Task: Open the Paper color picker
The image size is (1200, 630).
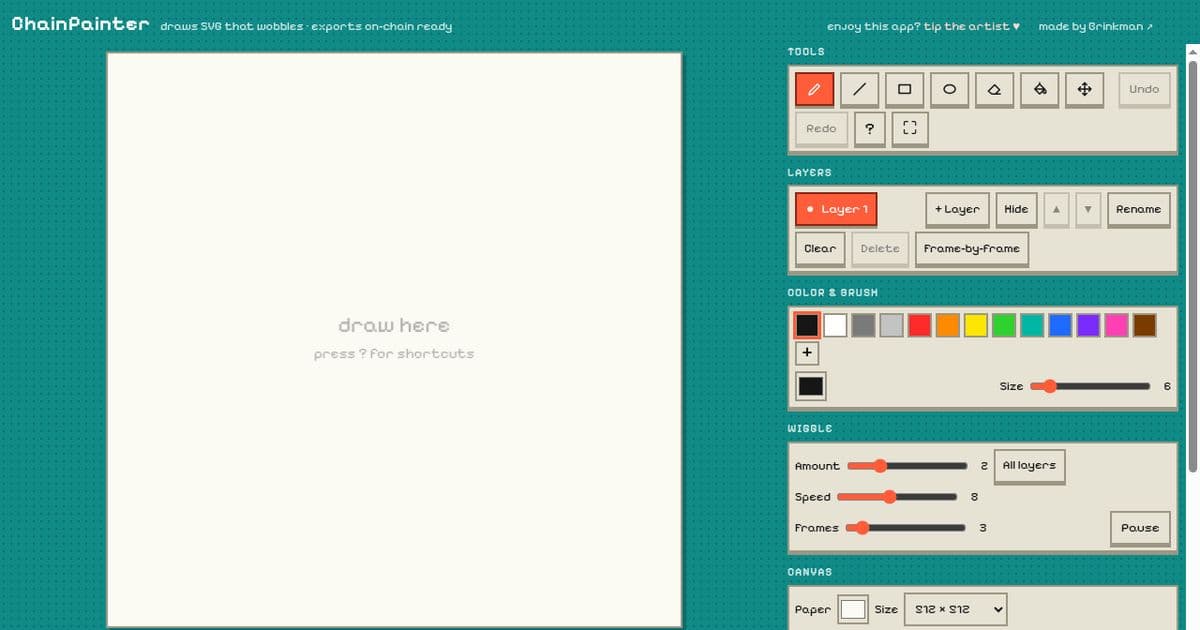Action: [x=853, y=609]
